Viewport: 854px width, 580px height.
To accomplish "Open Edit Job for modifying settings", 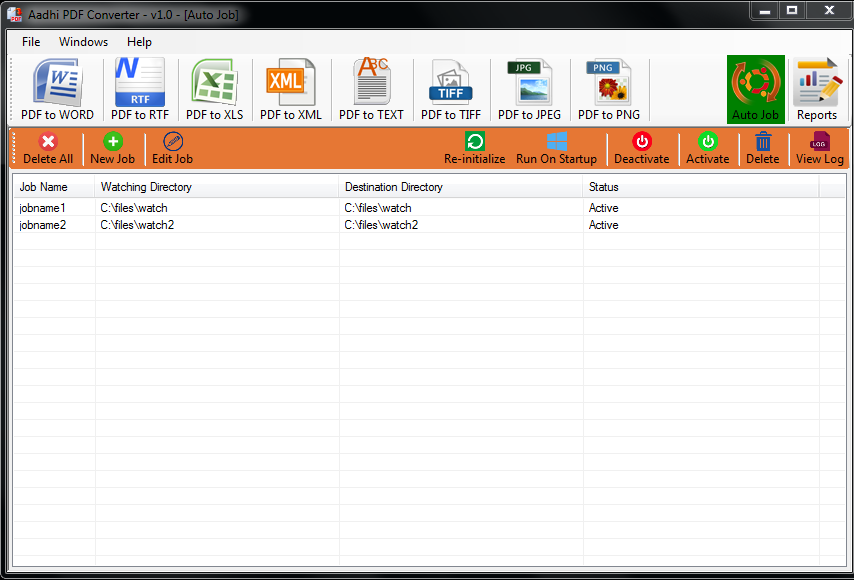I will point(171,148).
